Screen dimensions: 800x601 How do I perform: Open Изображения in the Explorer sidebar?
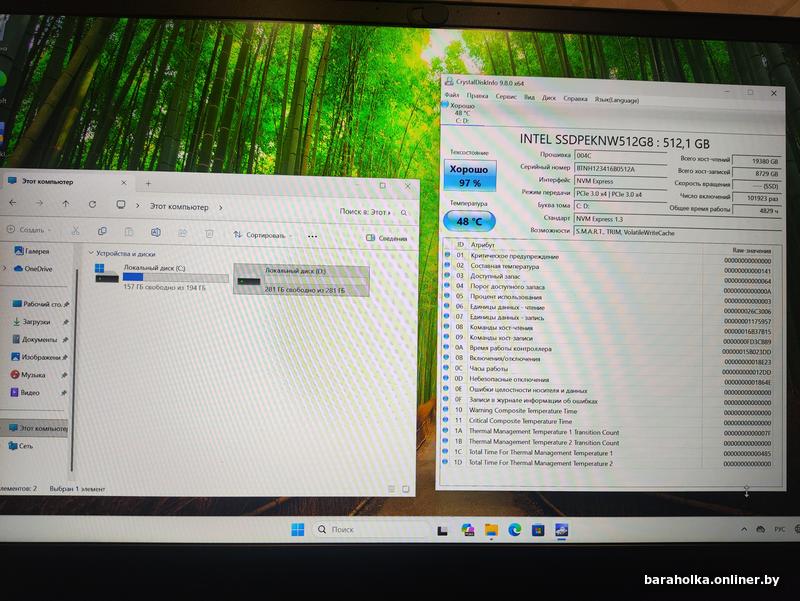pos(40,357)
